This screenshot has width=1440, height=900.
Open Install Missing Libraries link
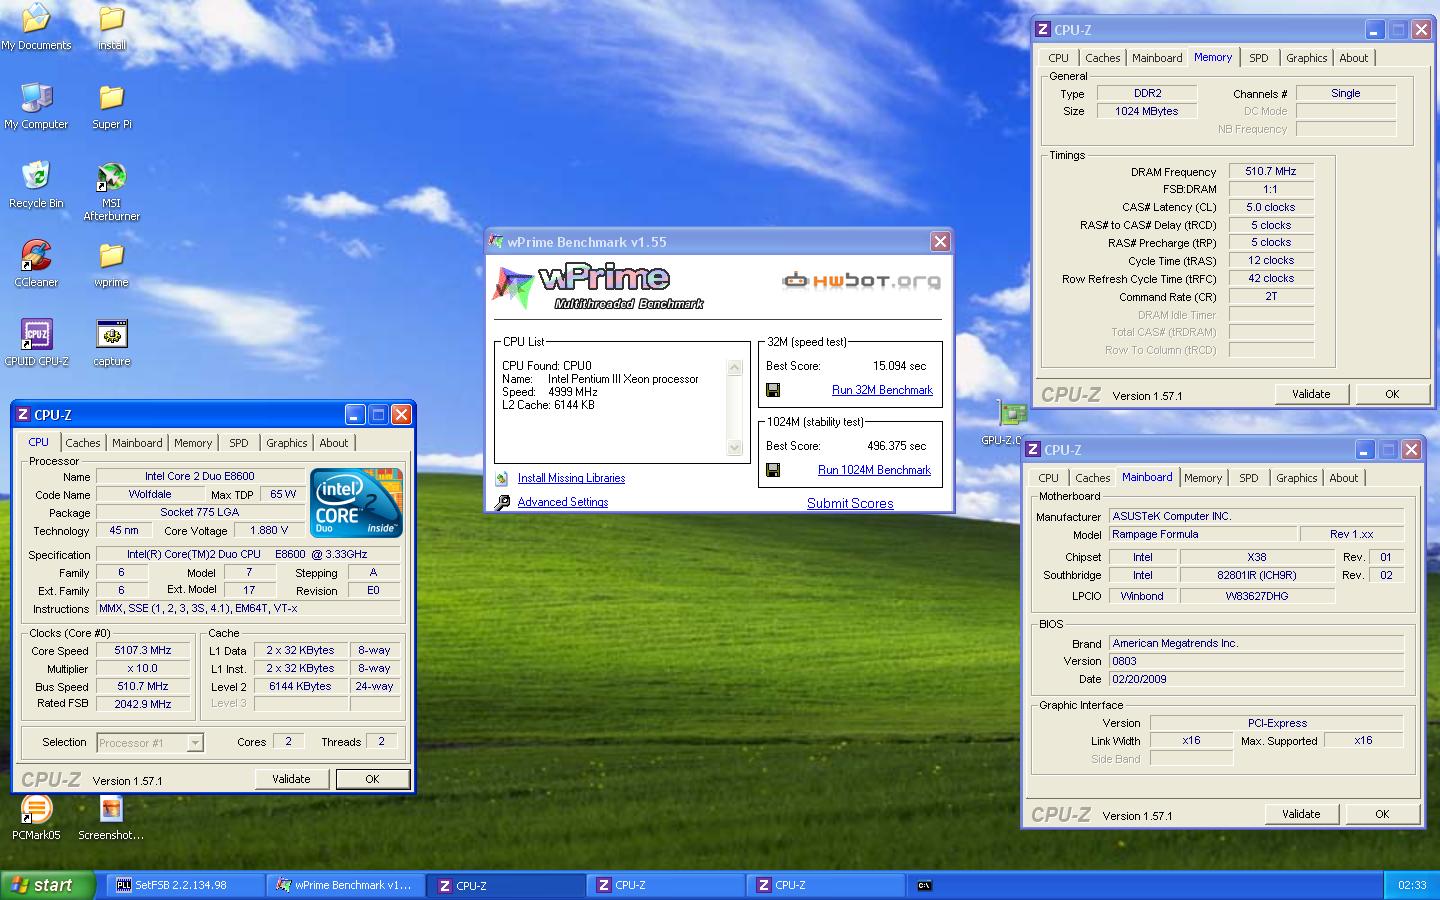point(571,478)
